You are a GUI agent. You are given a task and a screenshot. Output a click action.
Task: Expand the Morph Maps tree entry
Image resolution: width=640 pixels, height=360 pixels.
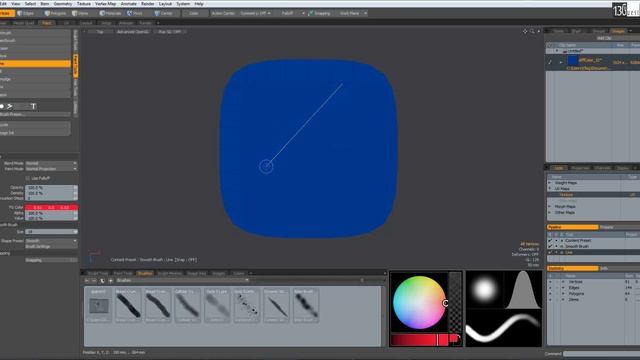tap(550, 207)
